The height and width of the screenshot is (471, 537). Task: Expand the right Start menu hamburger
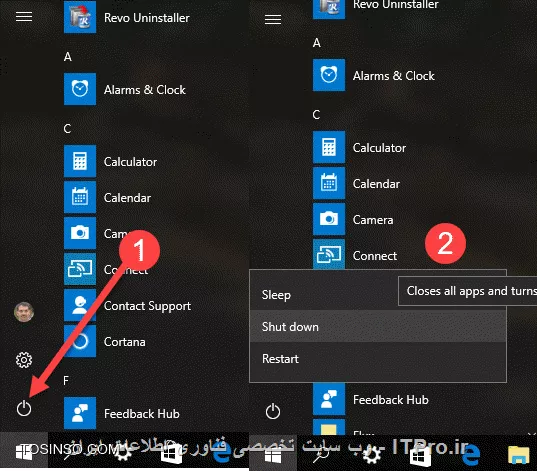point(273,19)
